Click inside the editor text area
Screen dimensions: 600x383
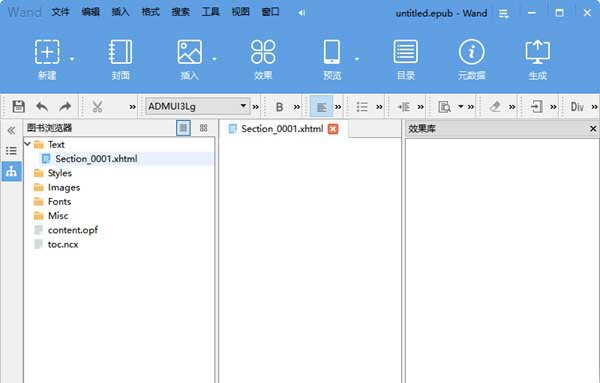pyautogui.click(x=310, y=260)
